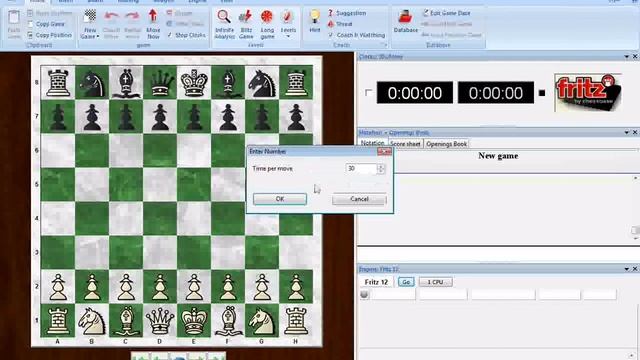
Task: Switch to the Score sheet tab
Action: click(x=405, y=144)
